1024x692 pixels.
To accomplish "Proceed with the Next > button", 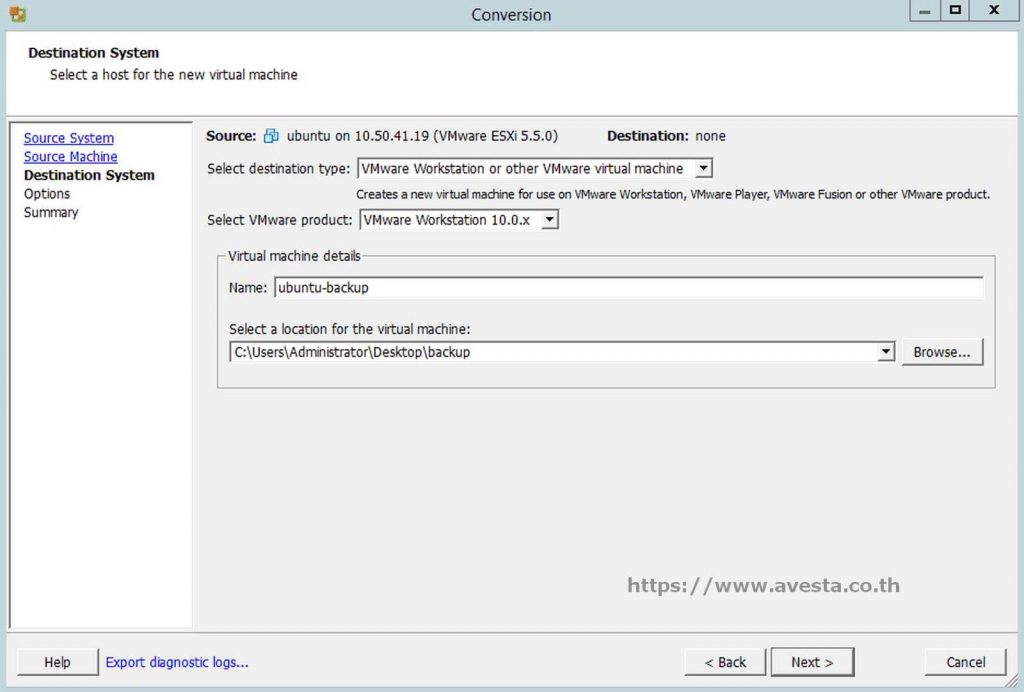I will pyautogui.click(x=812, y=662).
